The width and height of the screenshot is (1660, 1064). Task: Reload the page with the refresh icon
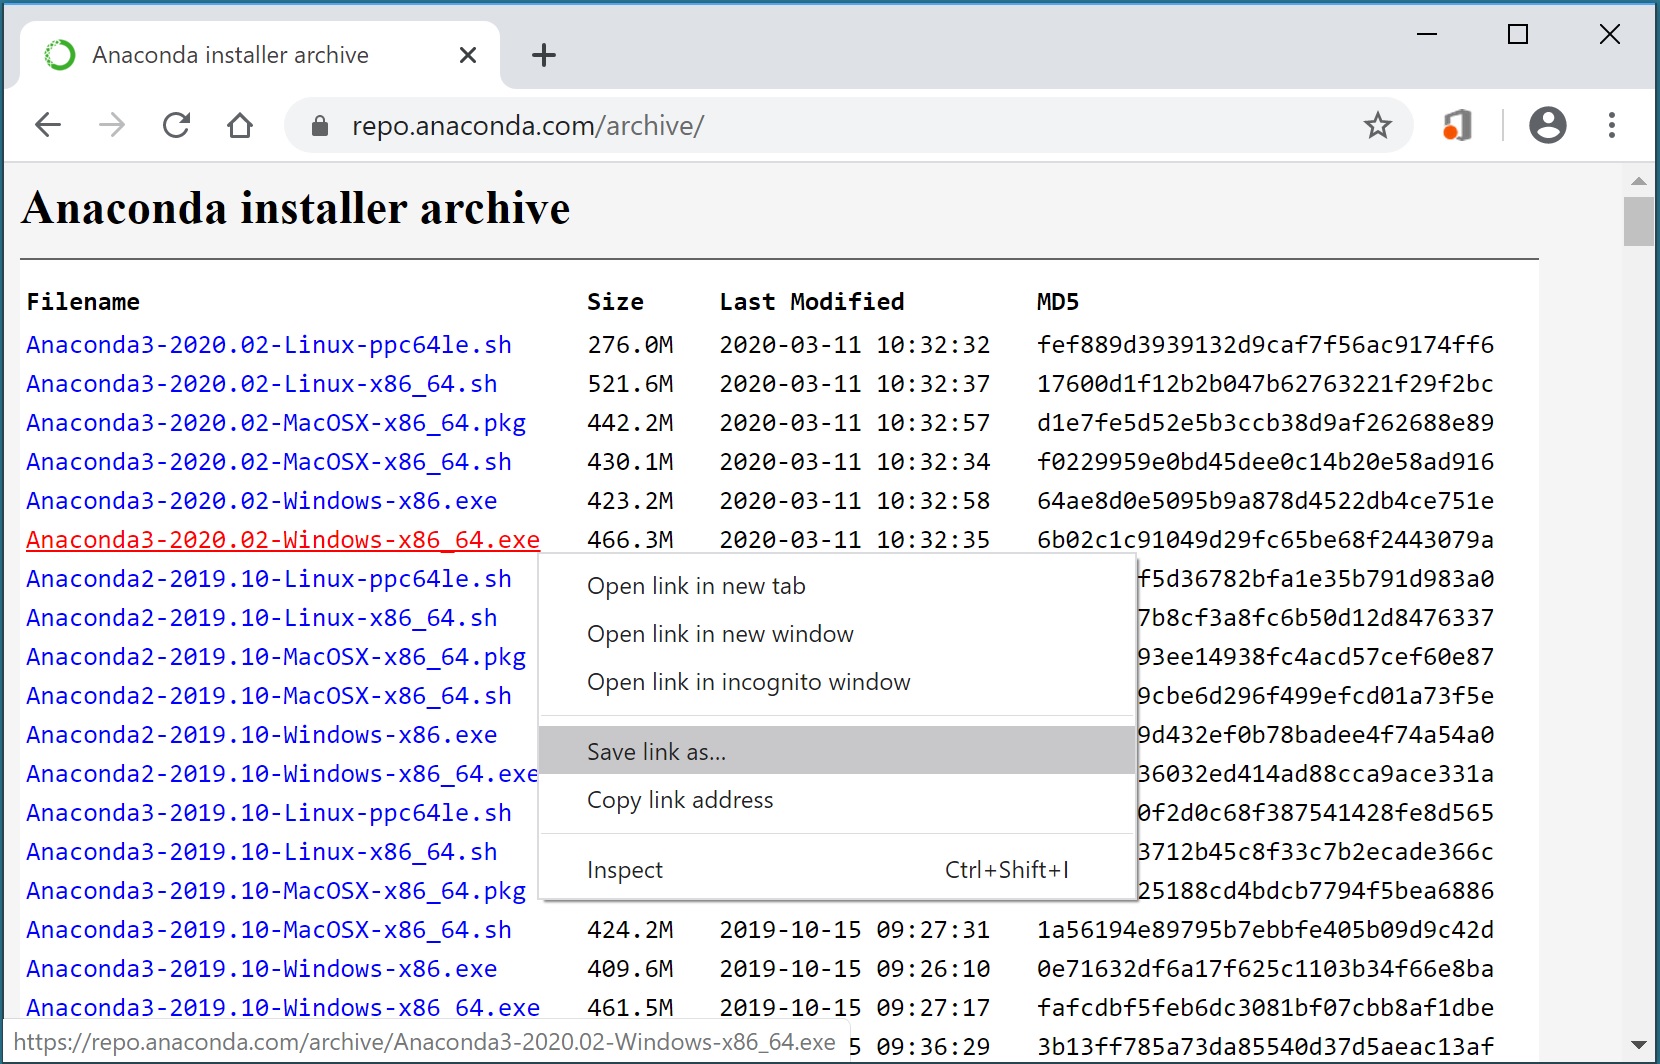pyautogui.click(x=176, y=125)
